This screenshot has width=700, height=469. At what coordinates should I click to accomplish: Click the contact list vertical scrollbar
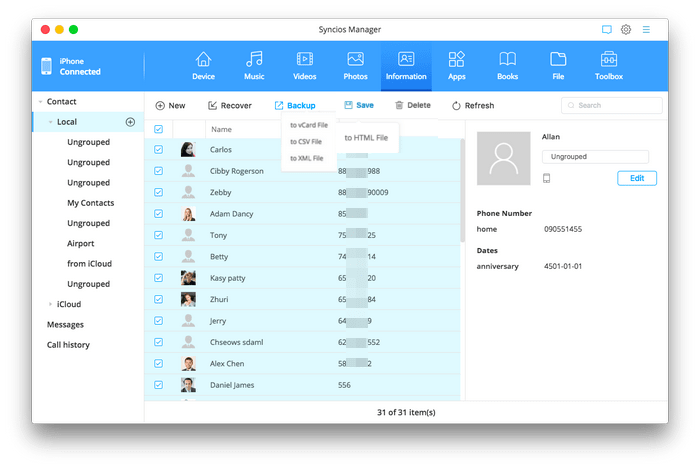[462, 191]
